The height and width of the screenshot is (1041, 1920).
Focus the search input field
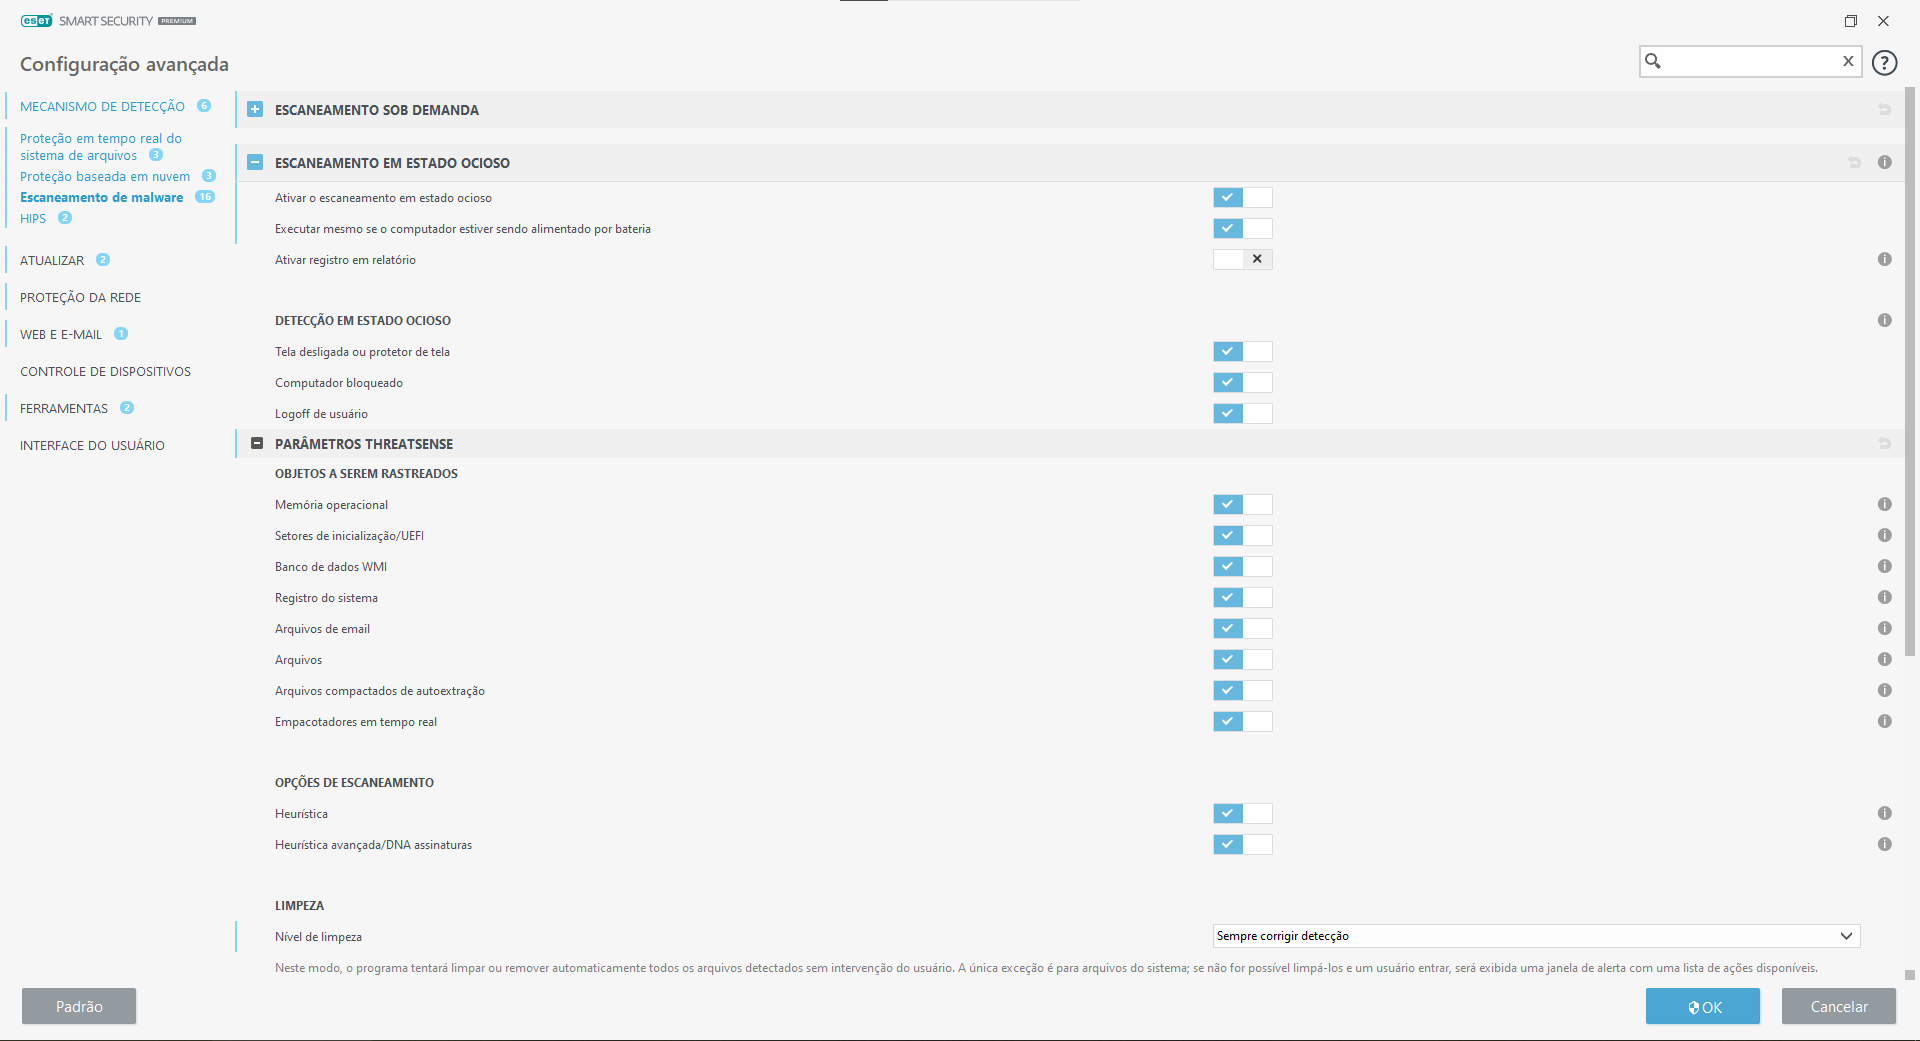click(1750, 61)
